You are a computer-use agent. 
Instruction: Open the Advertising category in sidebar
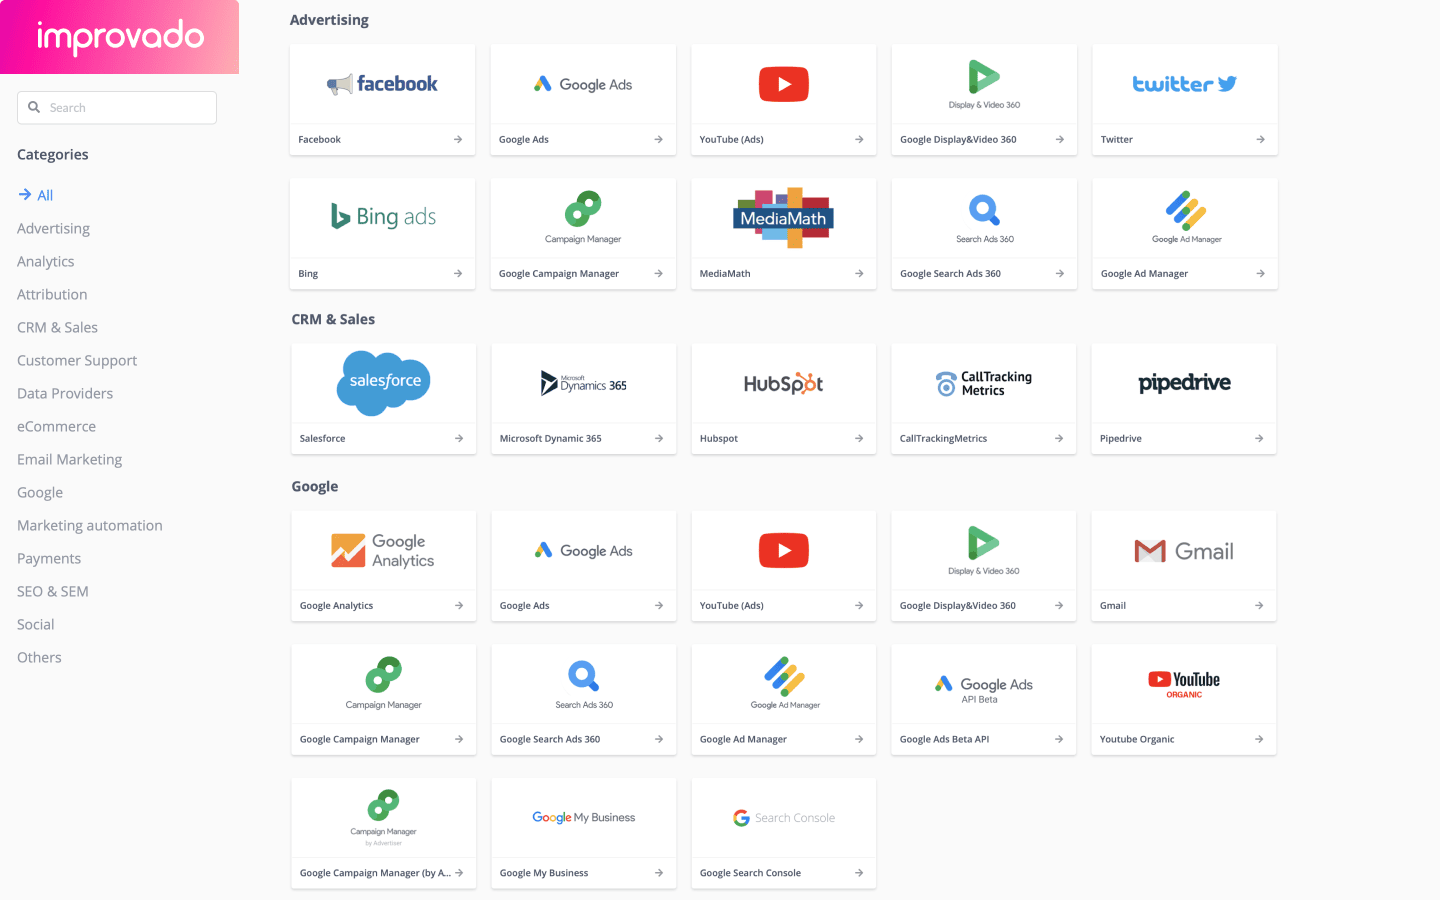pos(53,228)
